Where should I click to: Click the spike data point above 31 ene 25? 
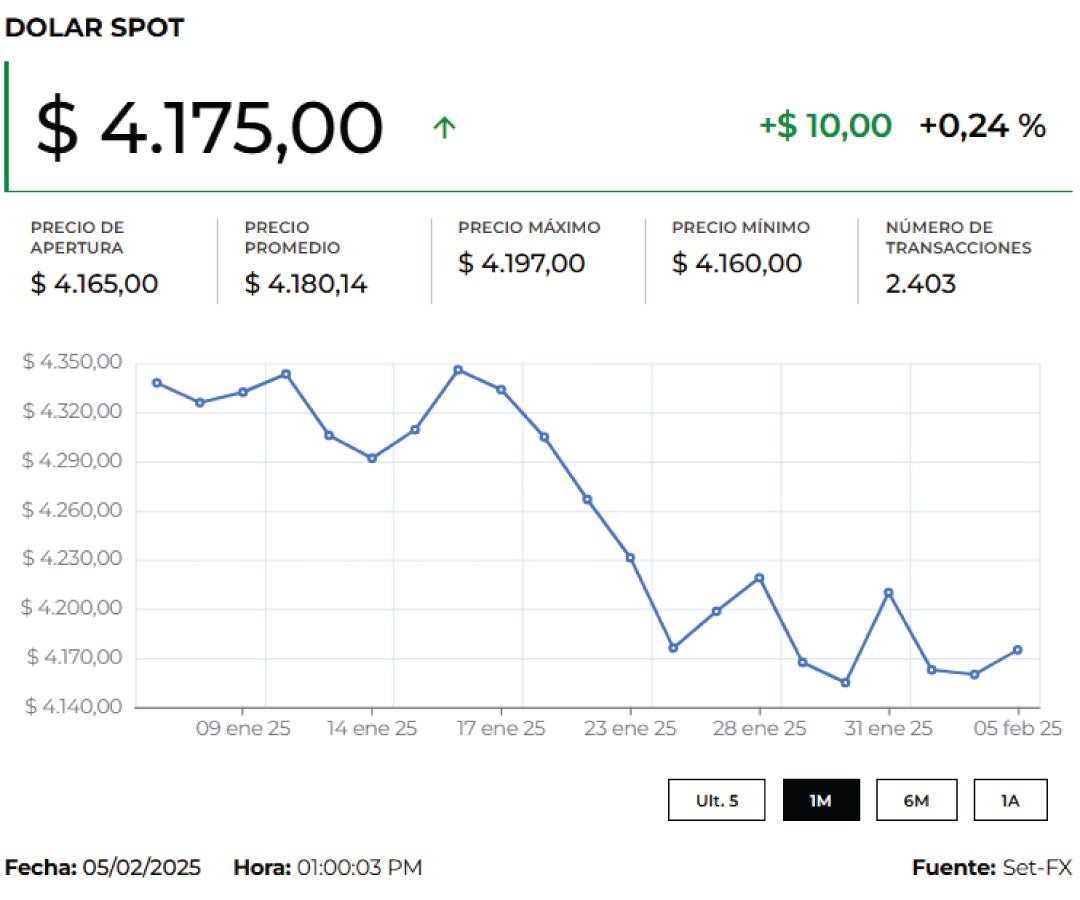(888, 593)
